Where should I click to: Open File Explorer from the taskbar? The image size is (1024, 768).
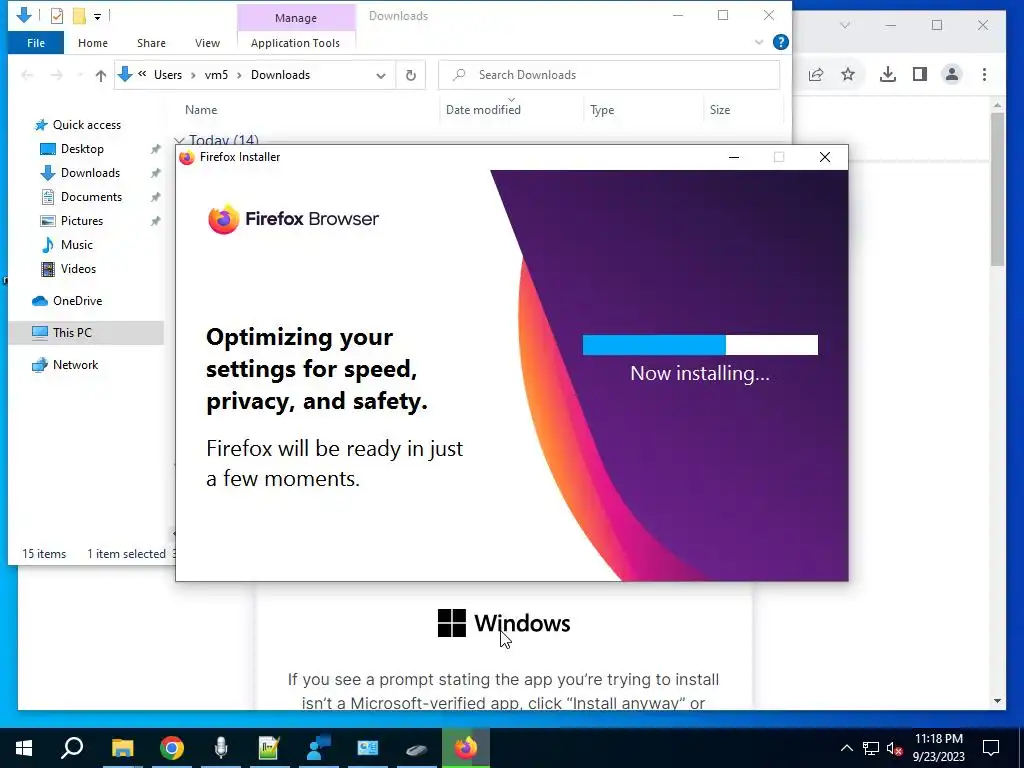point(122,748)
